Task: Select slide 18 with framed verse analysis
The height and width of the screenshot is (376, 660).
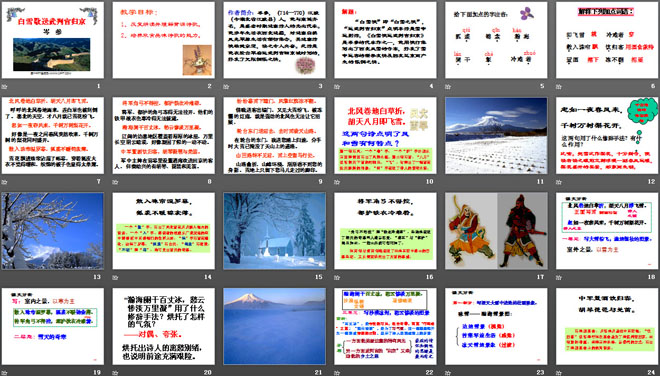Action: pyautogui.click(x=607, y=231)
